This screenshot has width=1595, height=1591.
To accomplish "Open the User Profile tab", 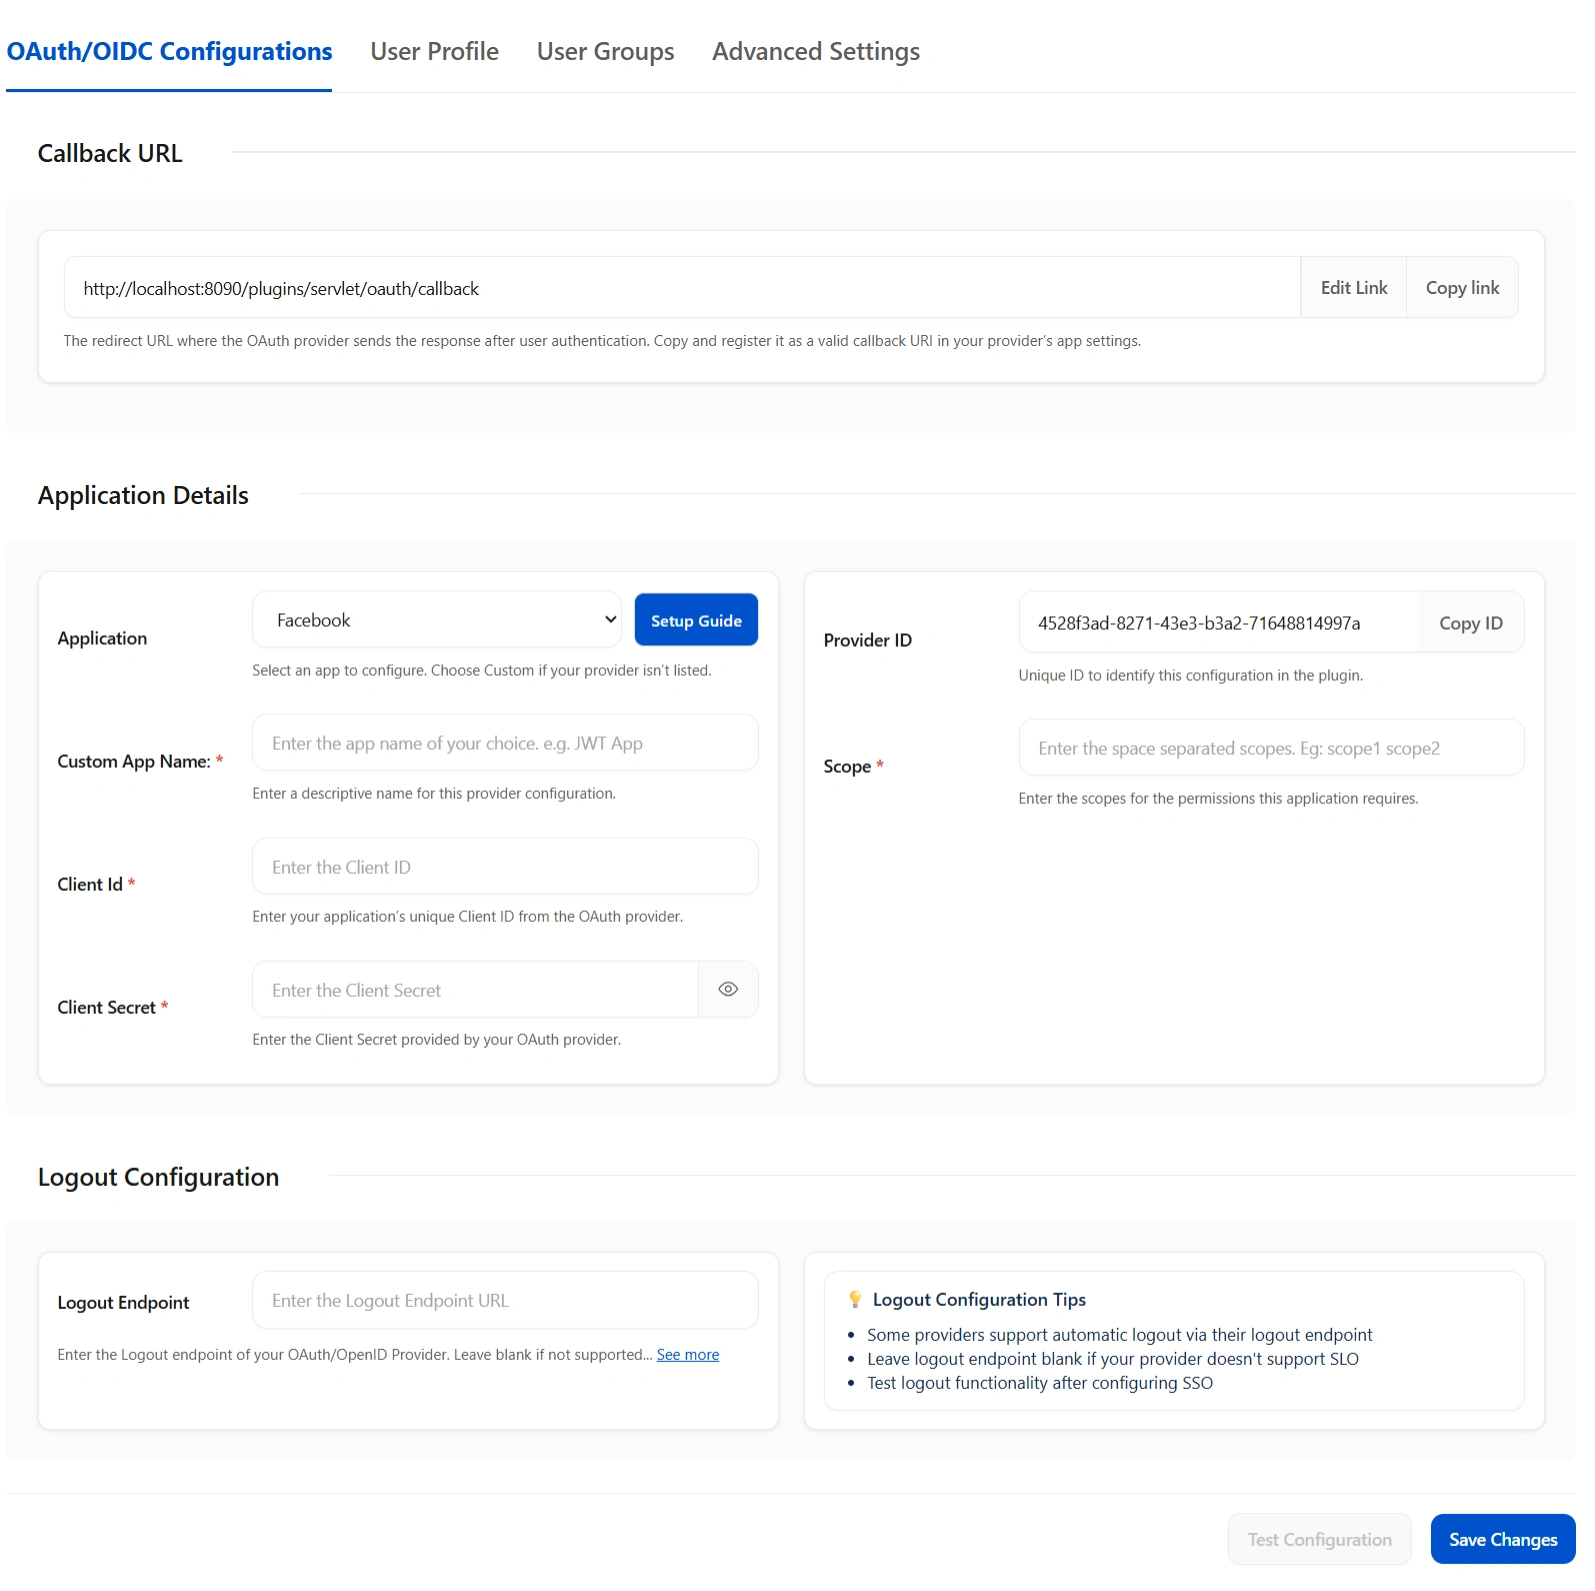I will coord(434,51).
